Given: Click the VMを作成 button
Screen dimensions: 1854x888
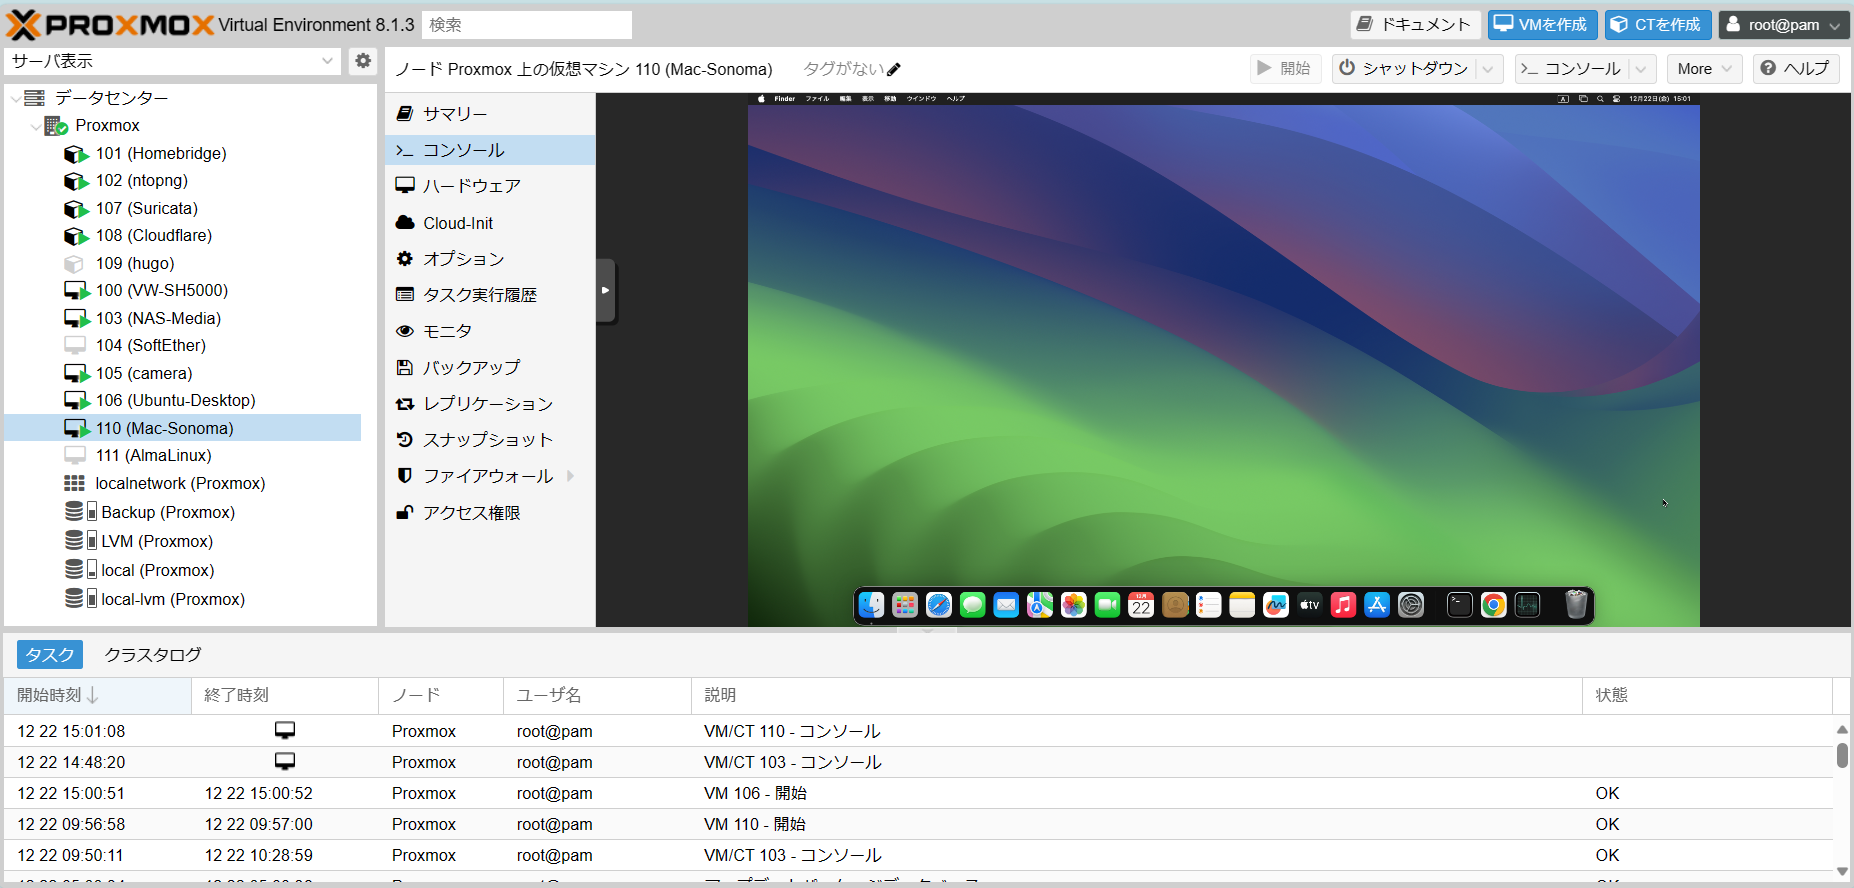Looking at the screenshot, I should tap(1542, 25).
